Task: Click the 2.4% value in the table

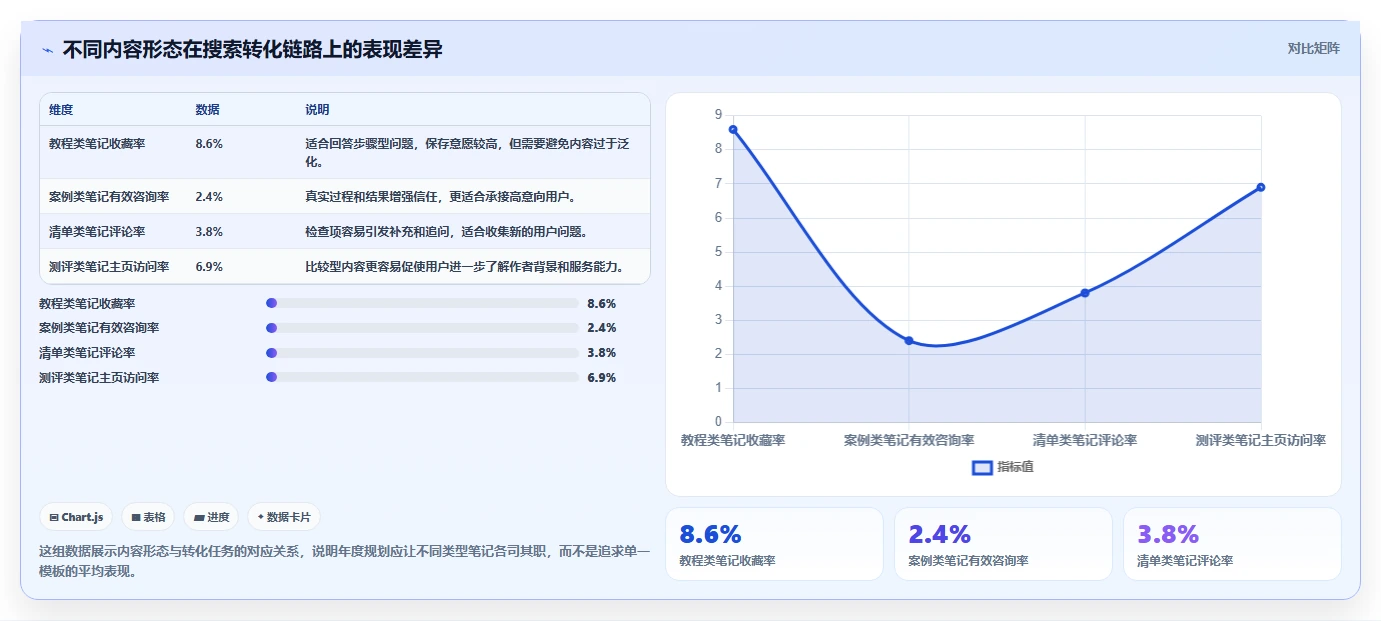Action: [209, 197]
